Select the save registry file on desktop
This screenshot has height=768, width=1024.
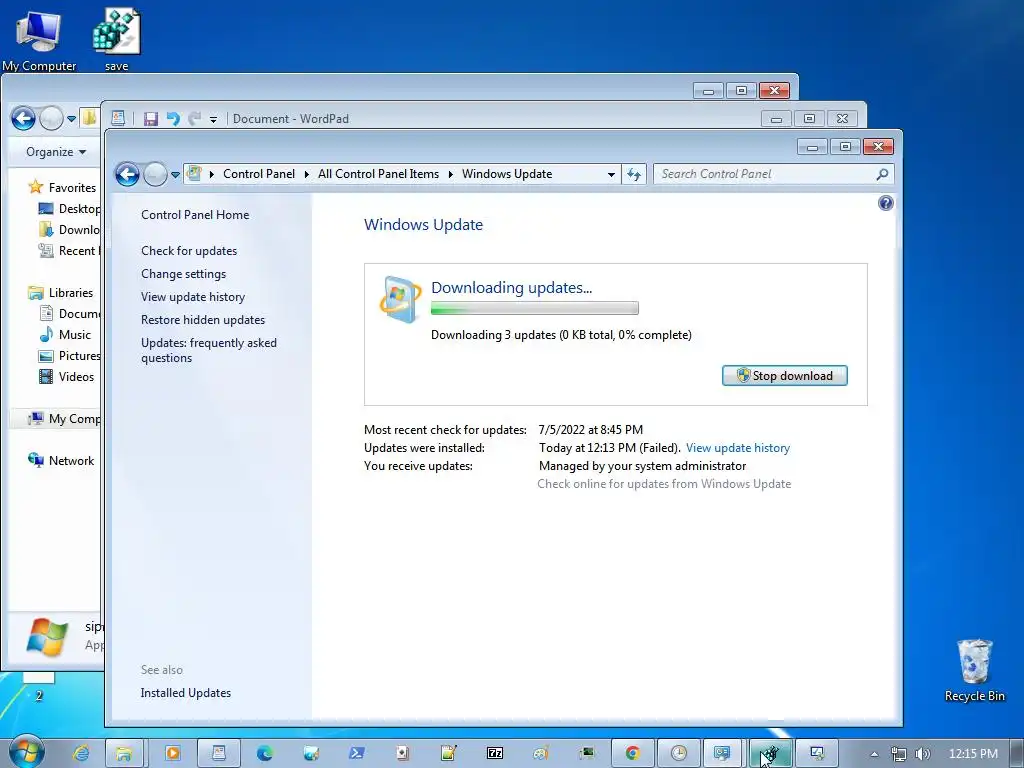tap(116, 39)
